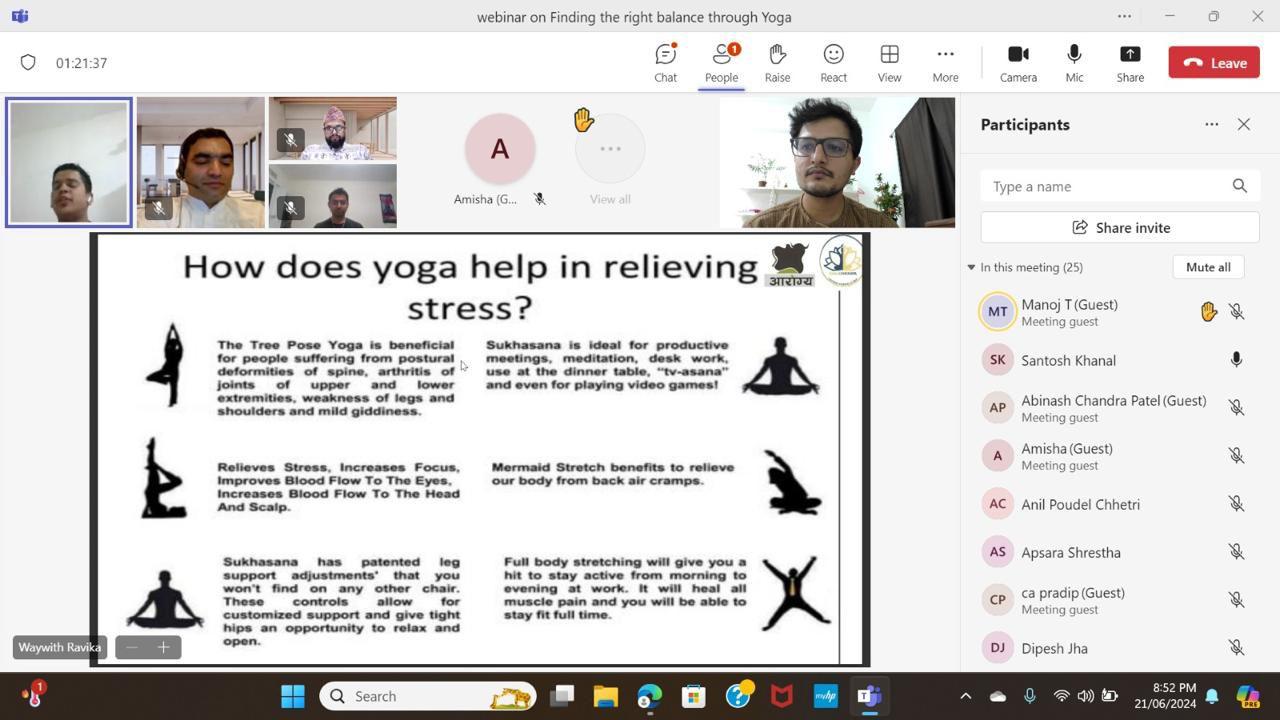Screen dimensions: 1280x720
Task: Zoom in on shared slide
Action: [163, 647]
